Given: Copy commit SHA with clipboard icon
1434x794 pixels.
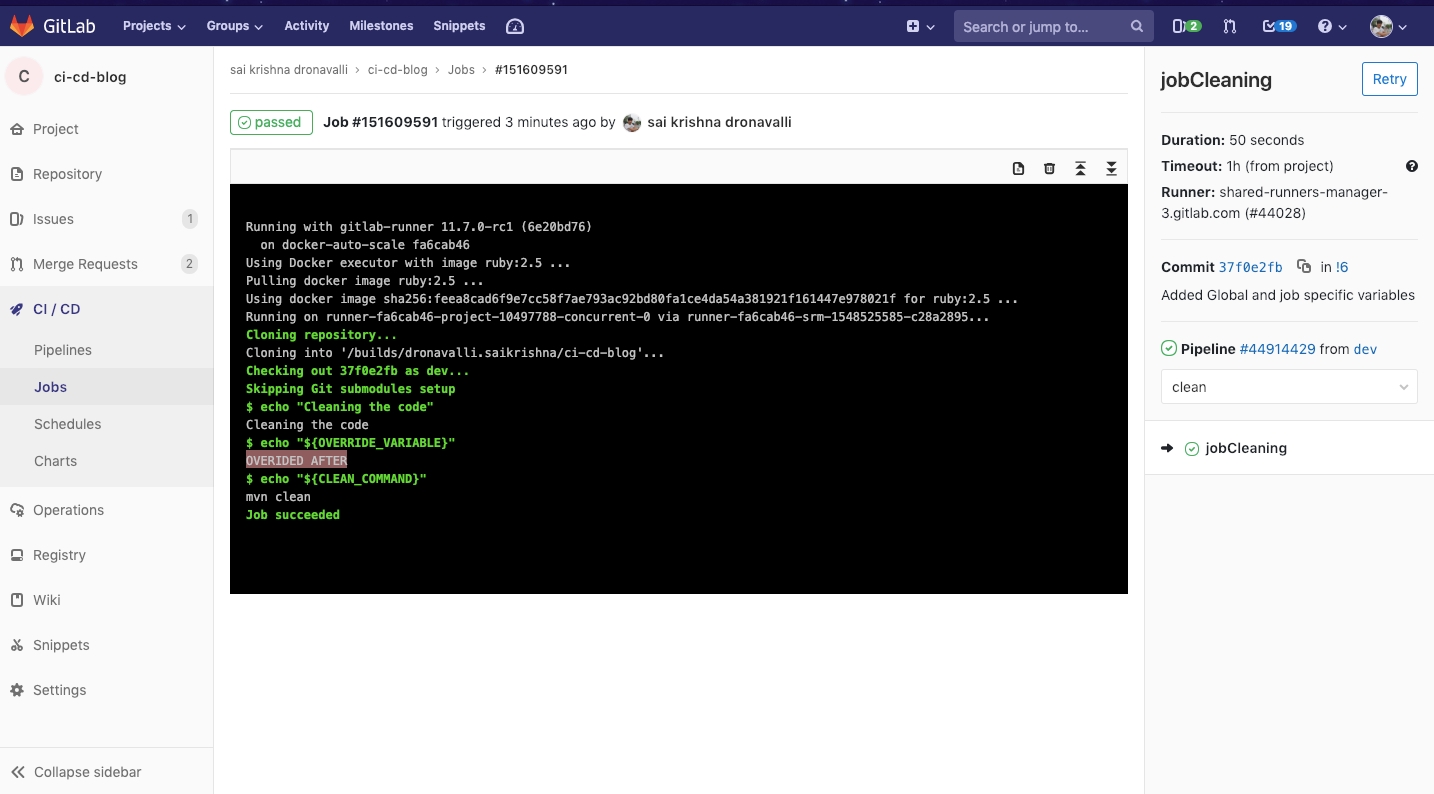Looking at the screenshot, I should 1303,267.
